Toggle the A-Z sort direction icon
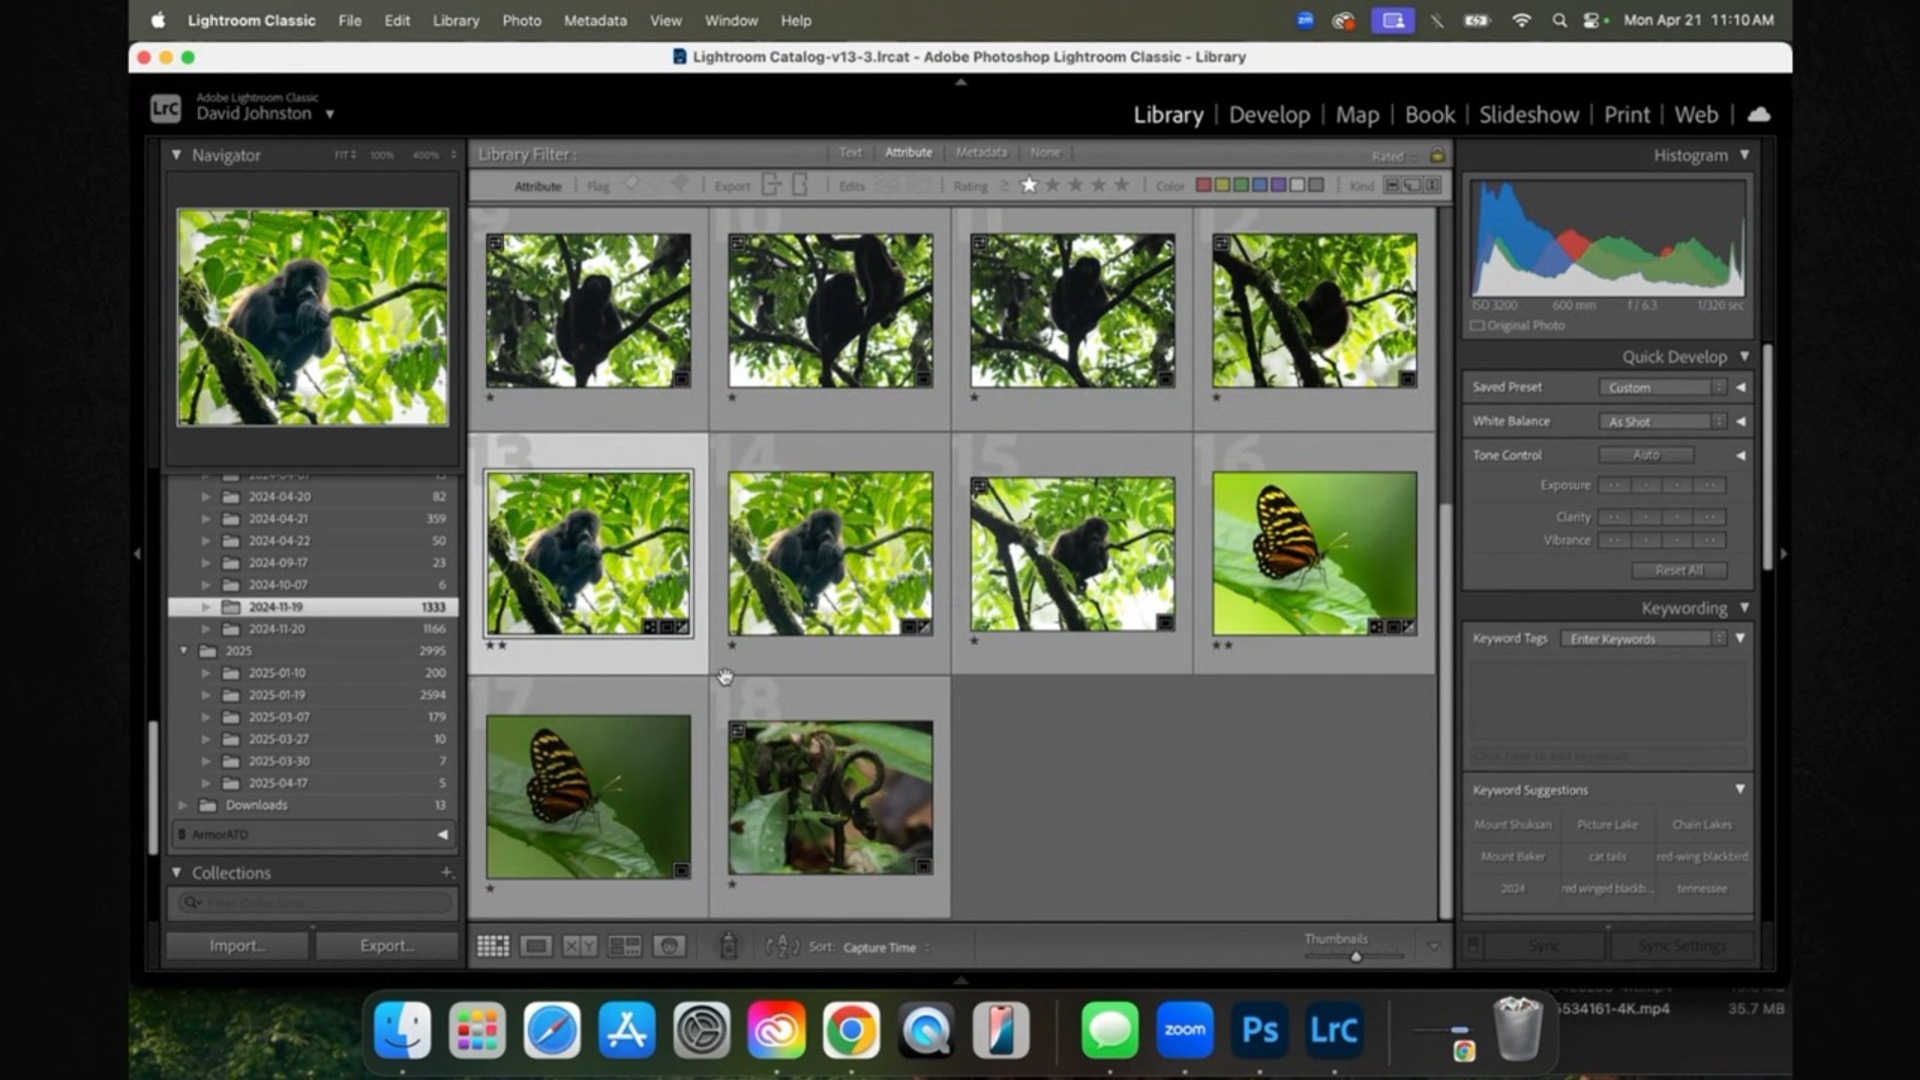This screenshot has width=1920, height=1080. 782,946
